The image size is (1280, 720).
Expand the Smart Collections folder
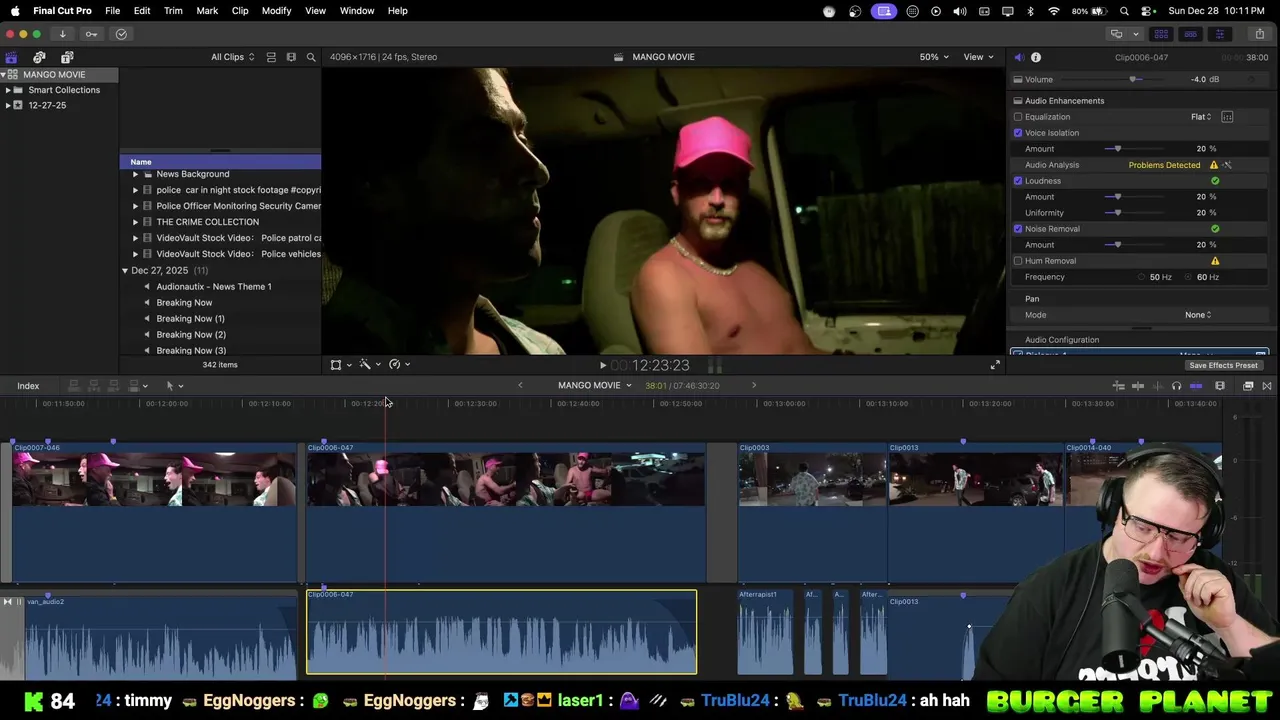(x=8, y=90)
